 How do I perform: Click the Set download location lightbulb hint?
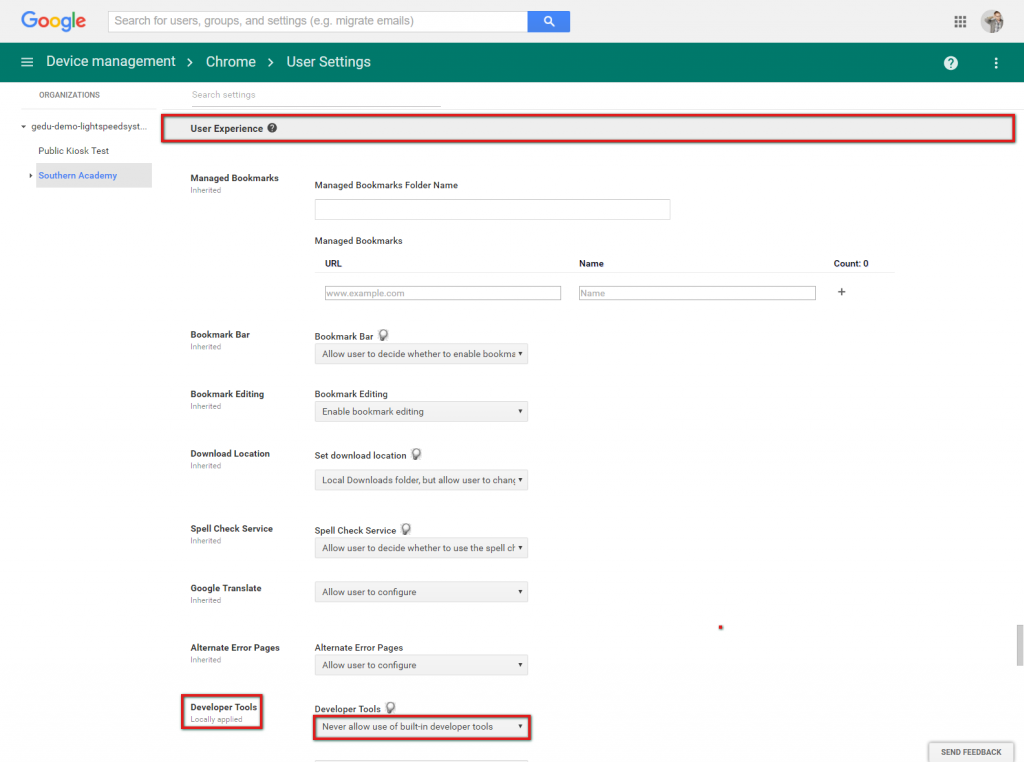pos(416,454)
